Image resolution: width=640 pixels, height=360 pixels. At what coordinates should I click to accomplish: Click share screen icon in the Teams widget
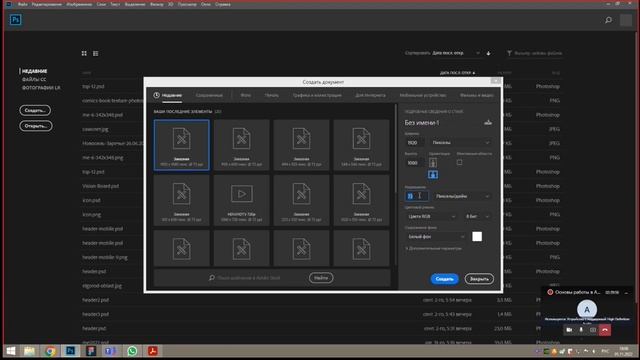pos(593,330)
